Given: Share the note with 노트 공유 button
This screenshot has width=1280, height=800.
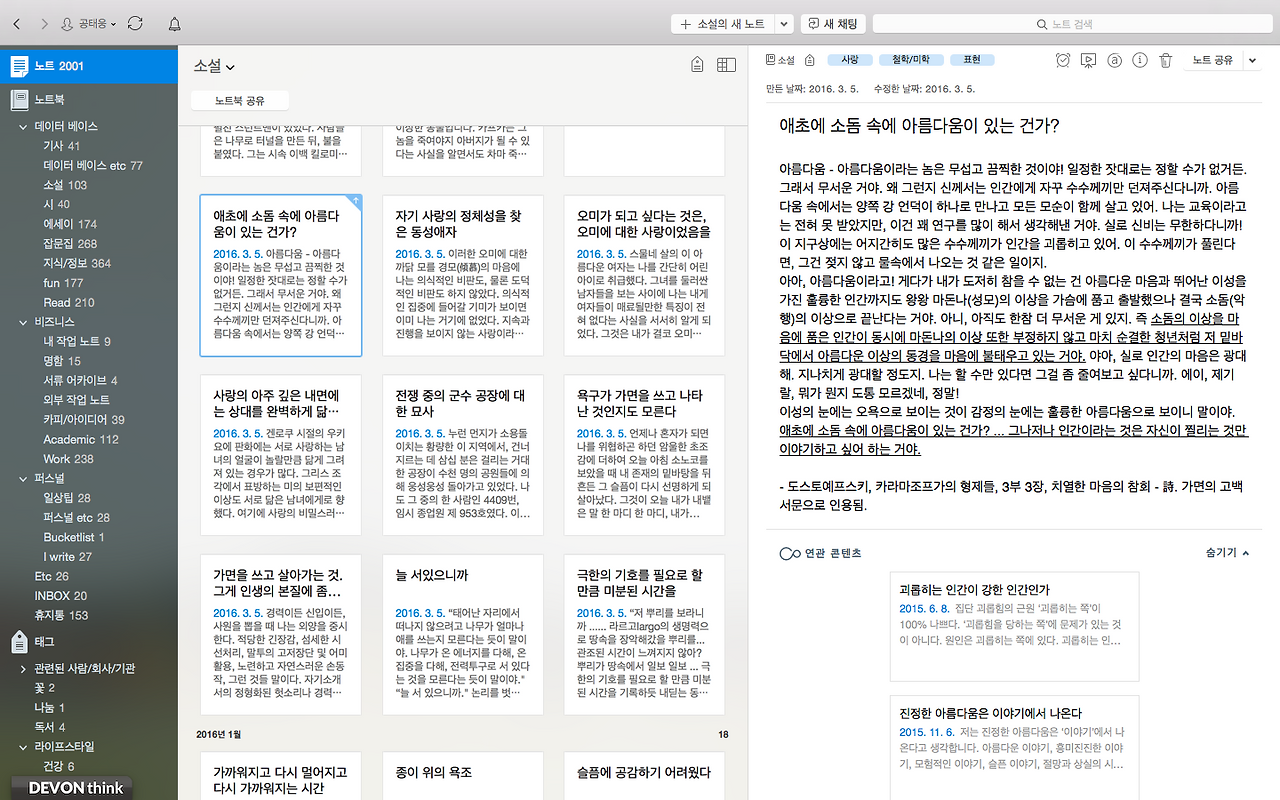Looking at the screenshot, I should (x=1213, y=60).
